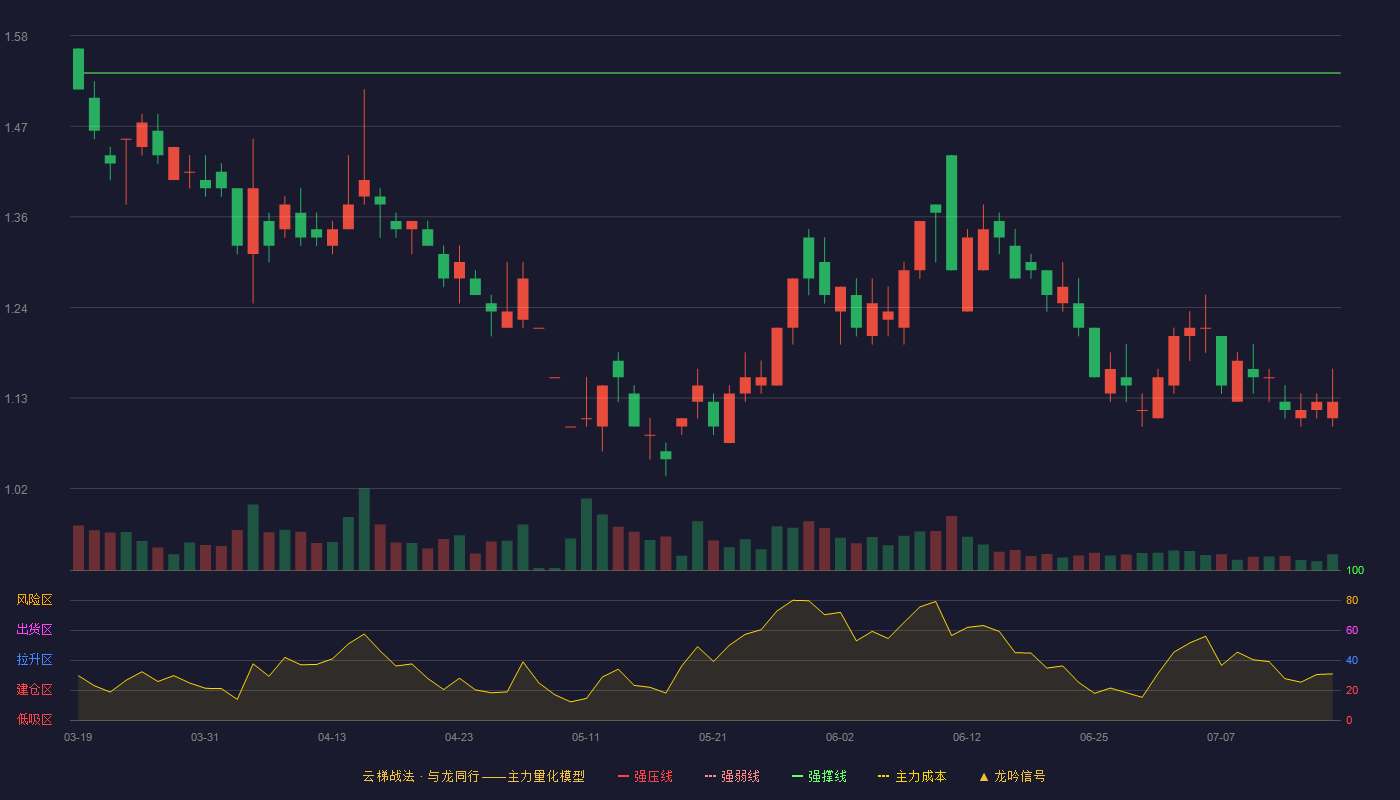1400x800 pixels.
Task: Click the first green candlestick at 03-19
Action: pyautogui.click(x=78, y=69)
